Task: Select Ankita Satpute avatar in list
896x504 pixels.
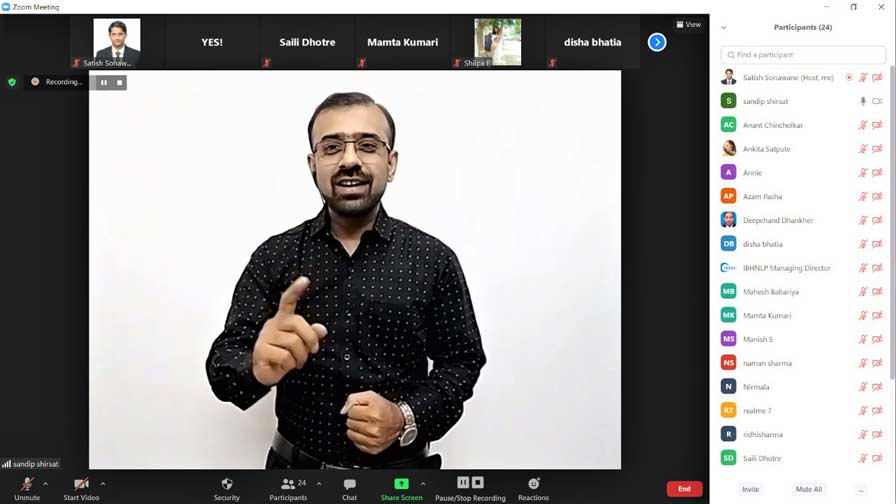Action: point(729,149)
